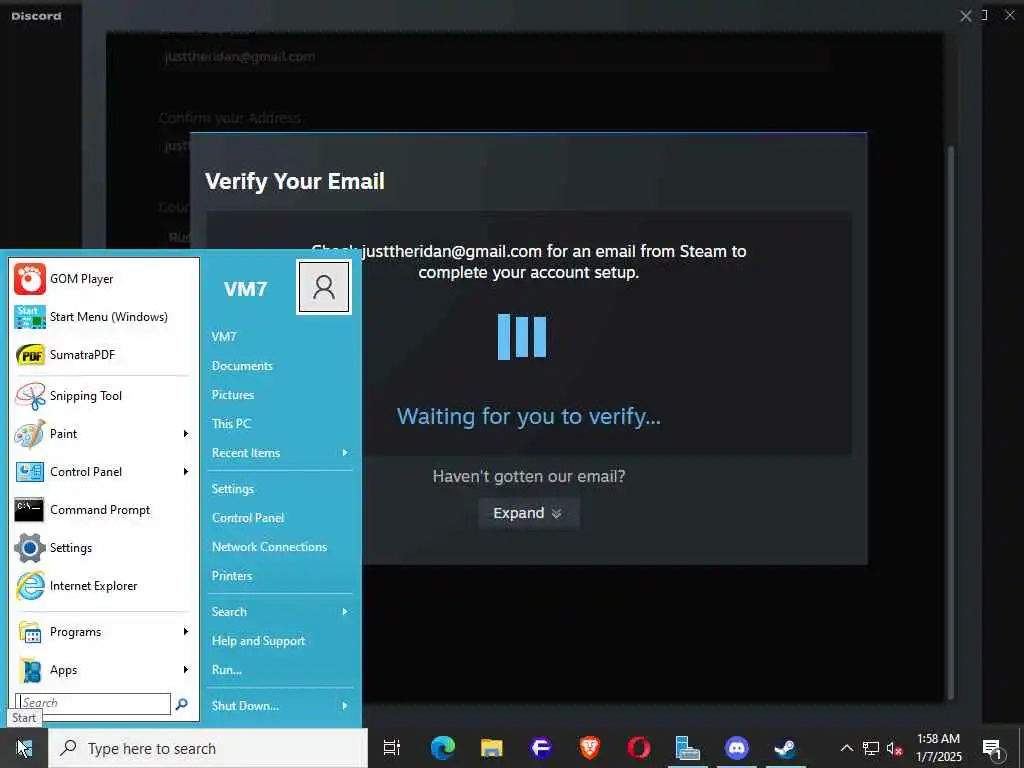Open Command Prompt from the start menu

[103, 509]
